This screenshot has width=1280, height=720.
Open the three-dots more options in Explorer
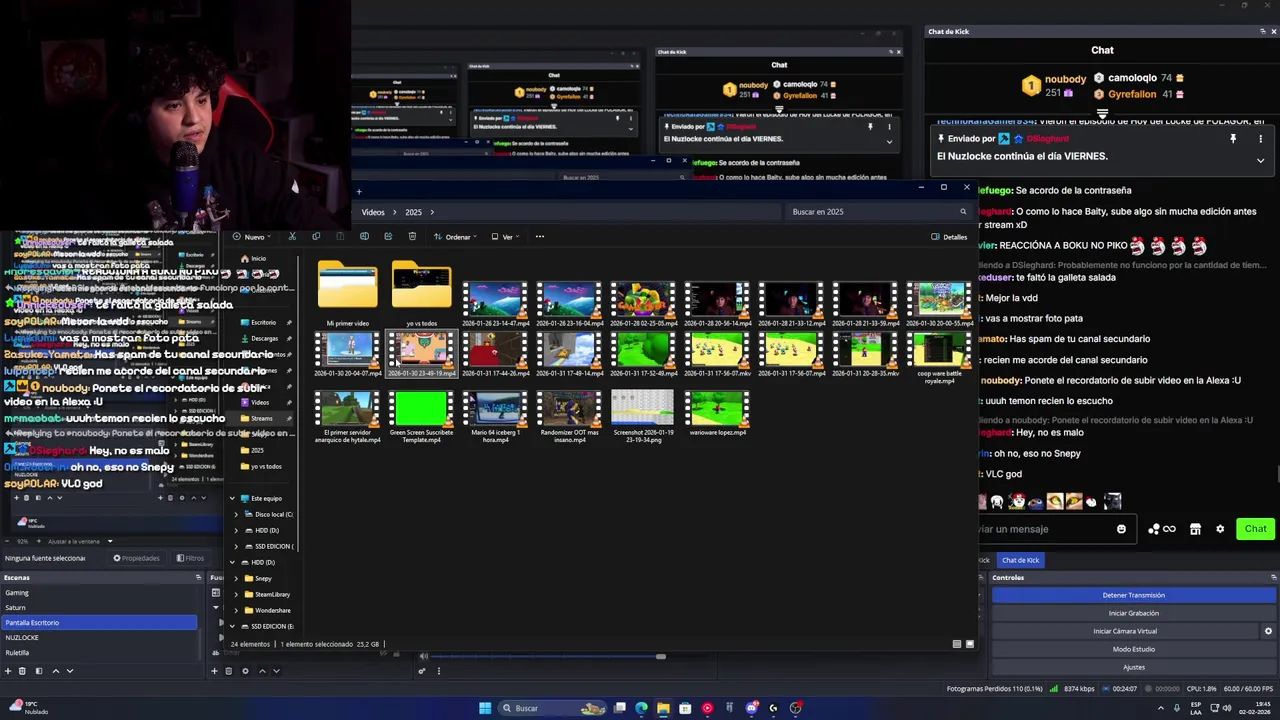(x=539, y=237)
